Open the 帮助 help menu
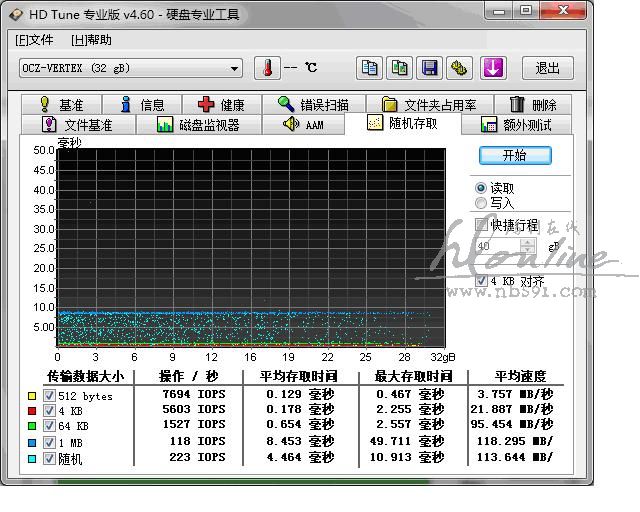This screenshot has width=640, height=512. [91, 40]
